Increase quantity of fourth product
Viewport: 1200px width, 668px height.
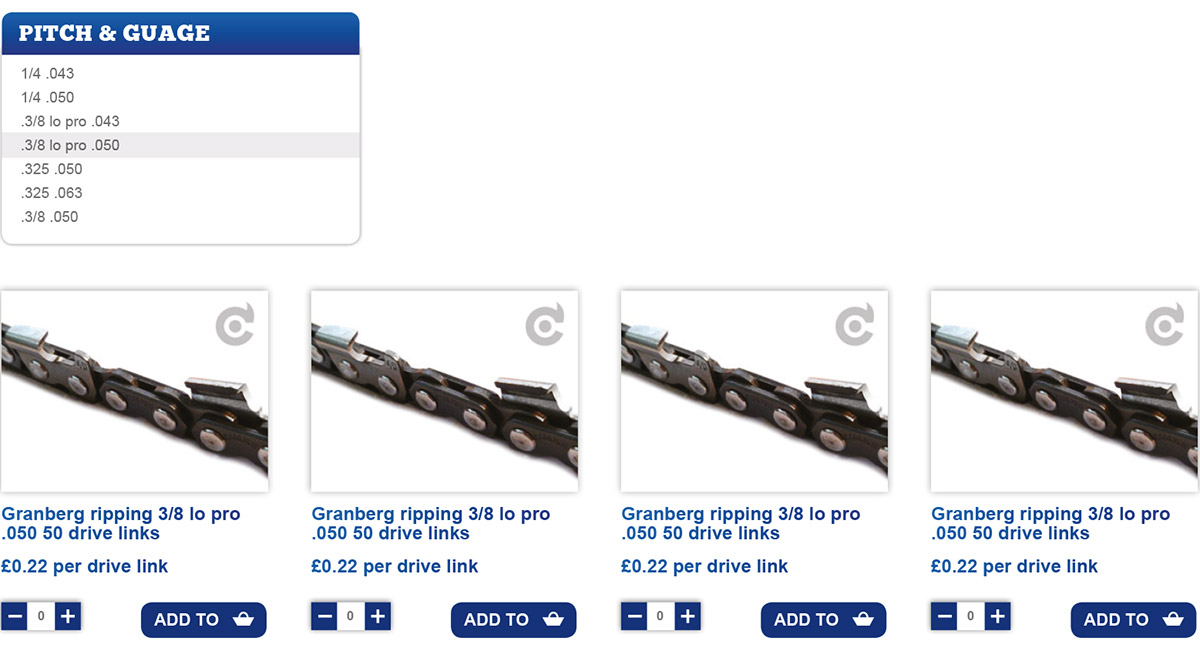click(997, 616)
